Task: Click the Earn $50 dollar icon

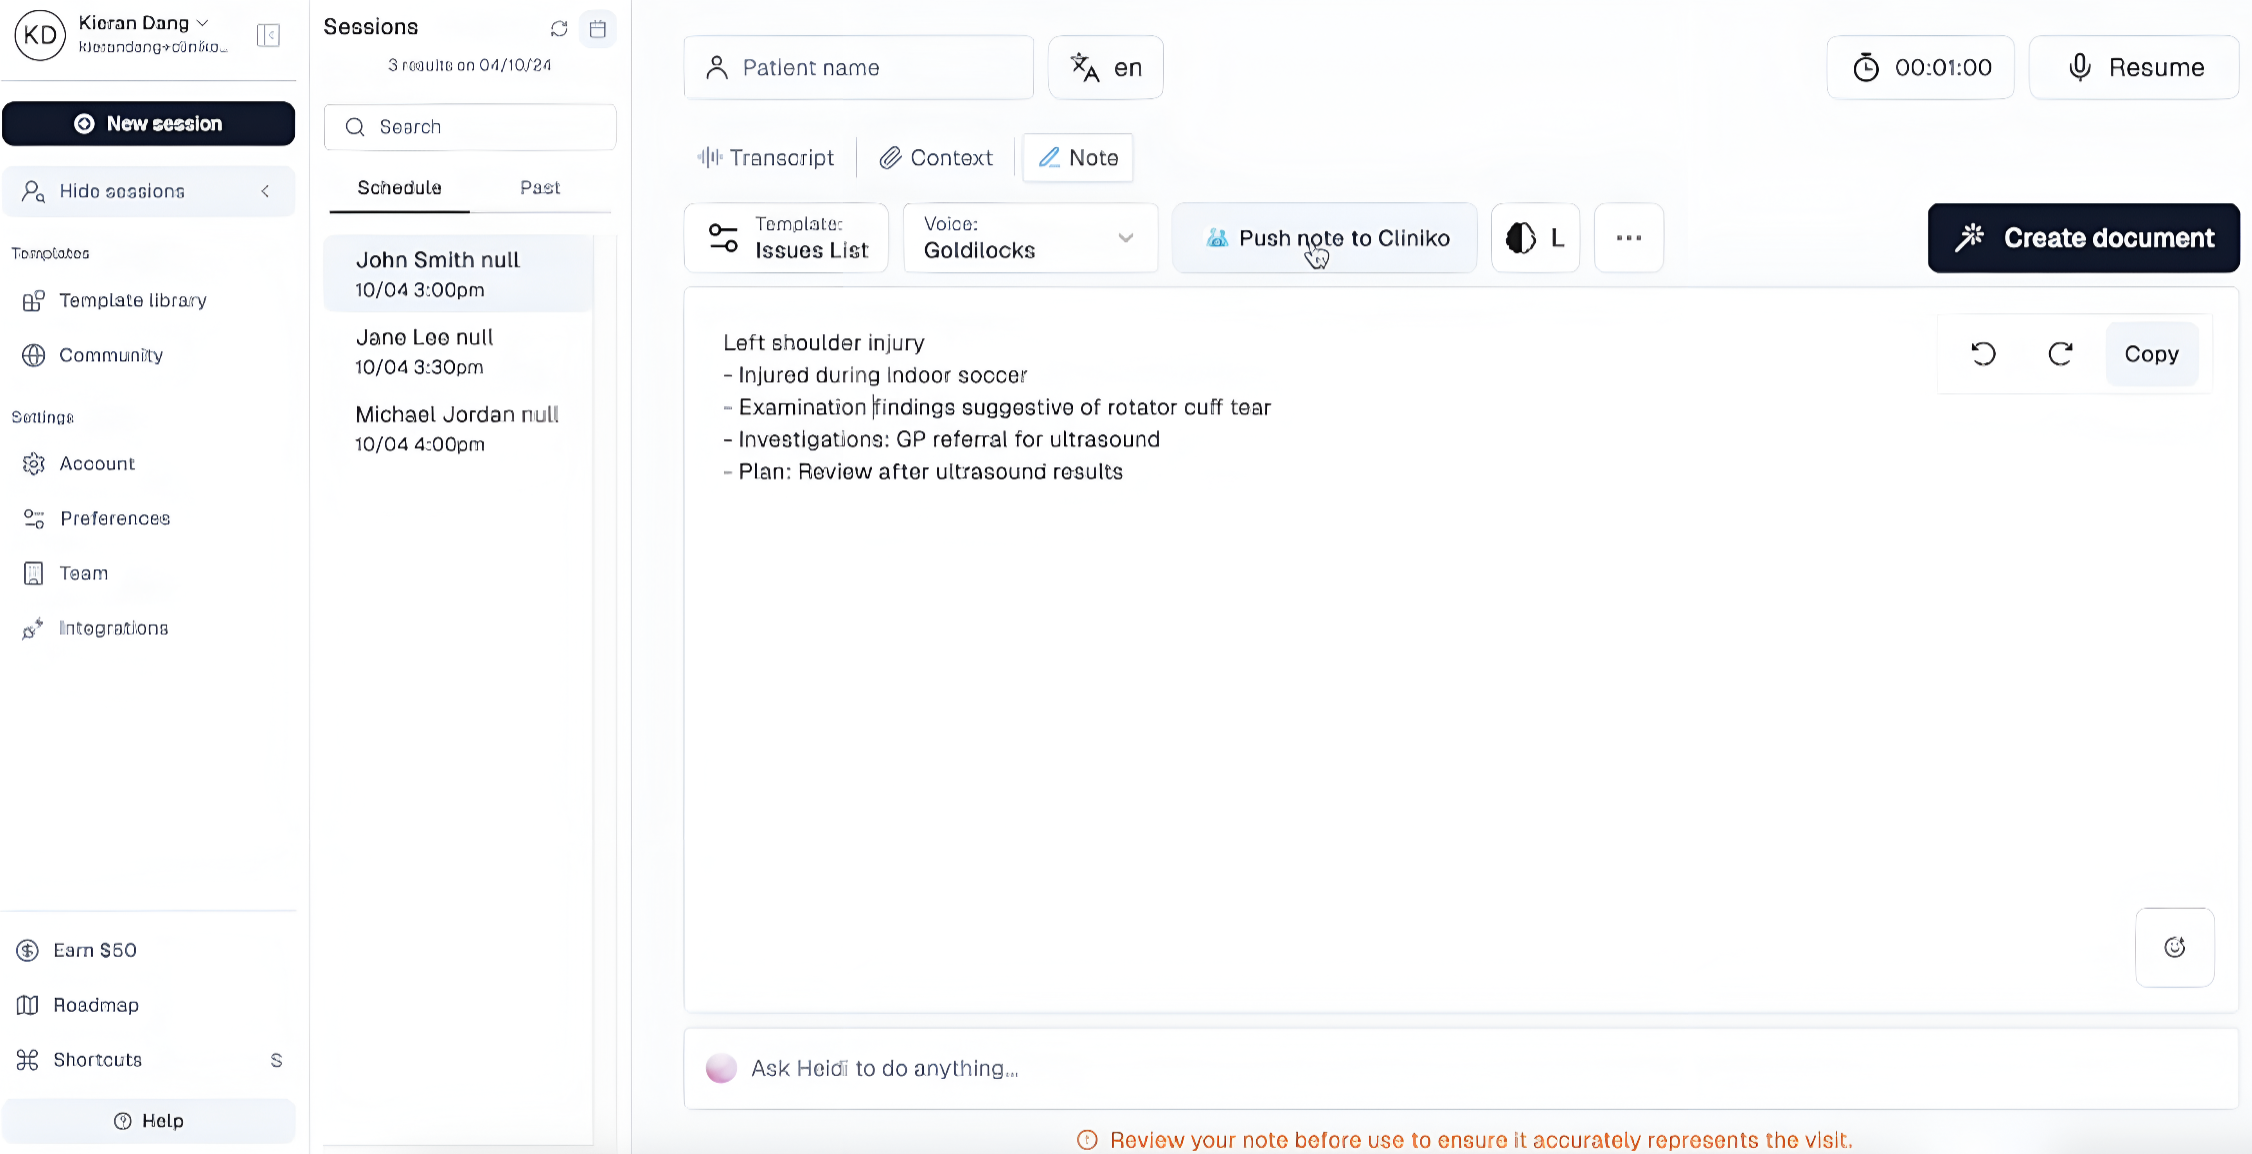Action: pos(27,950)
